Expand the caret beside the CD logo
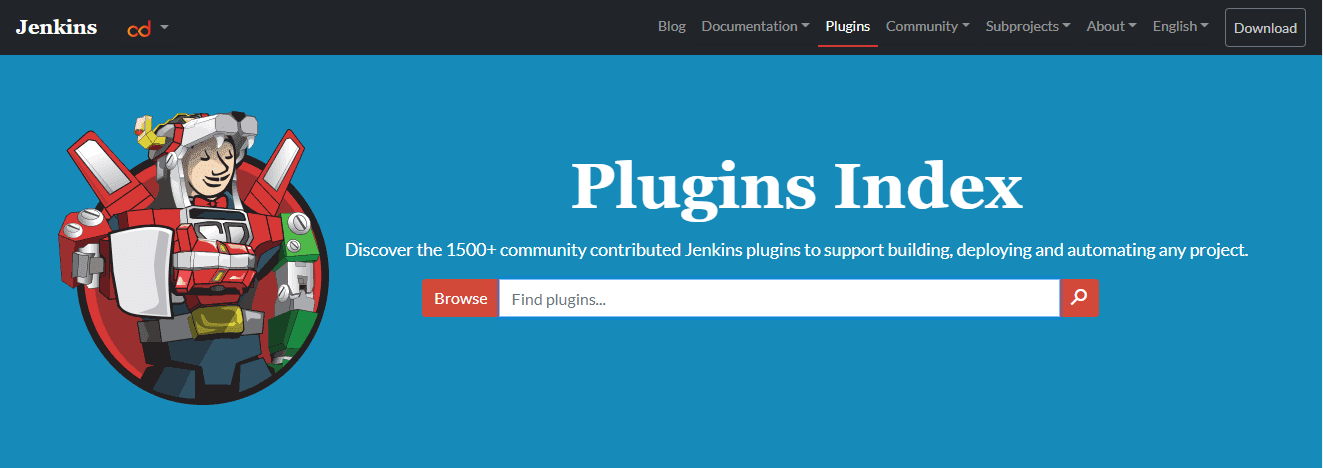Screen dimensions: 1323x468 click(164, 27)
